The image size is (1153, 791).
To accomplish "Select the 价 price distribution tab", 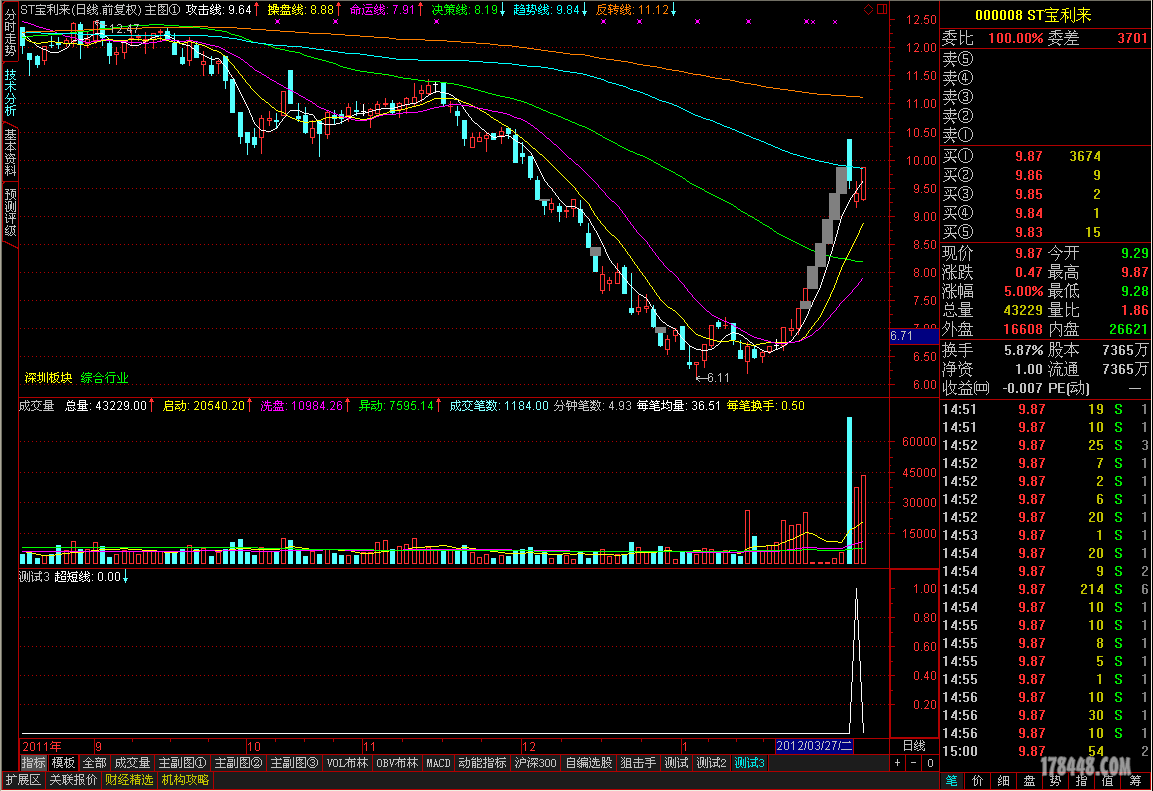I will [977, 780].
